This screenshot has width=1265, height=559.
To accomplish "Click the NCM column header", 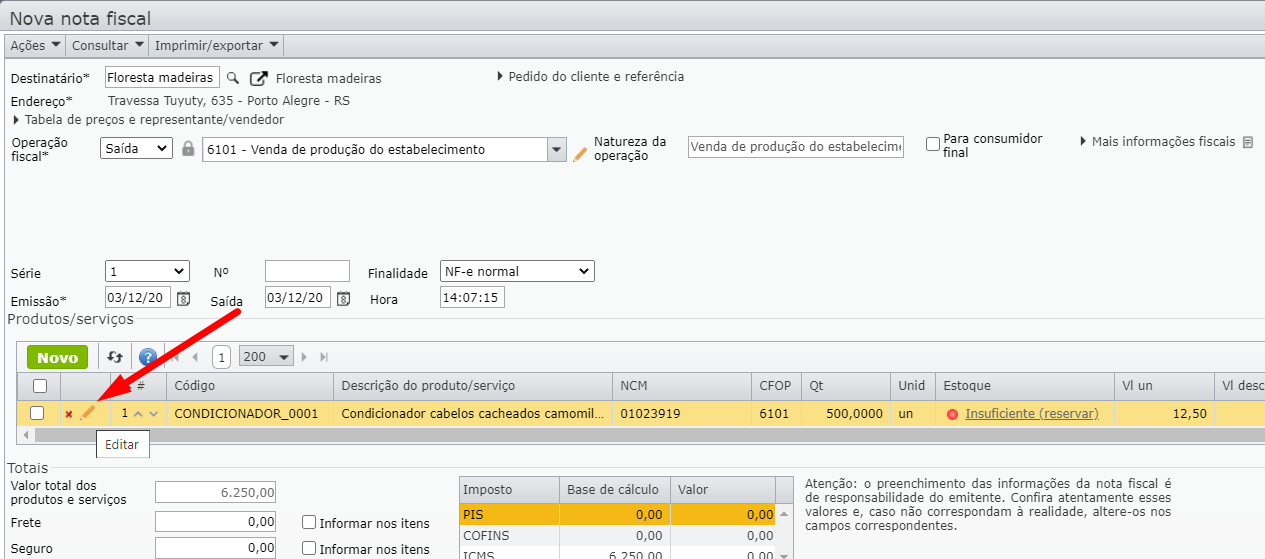I will coord(682,386).
